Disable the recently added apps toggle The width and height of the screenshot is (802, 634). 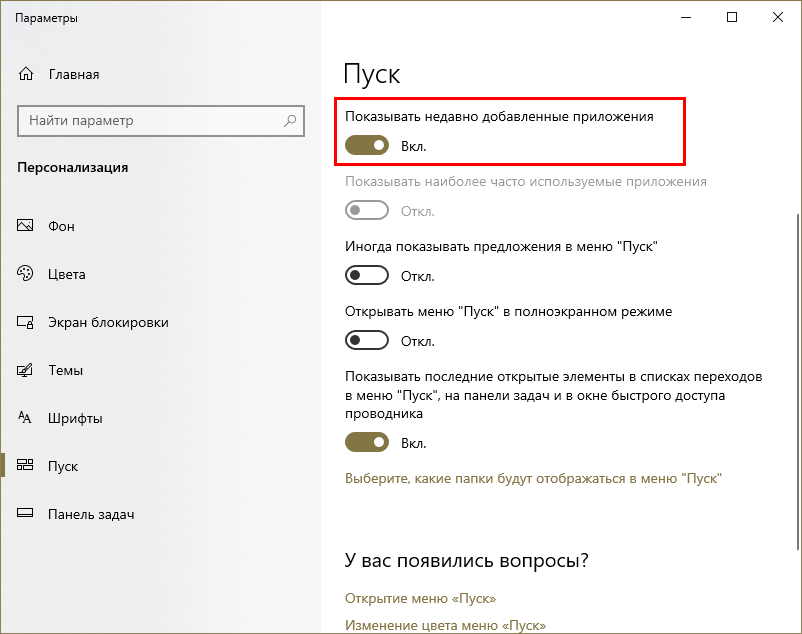[366, 146]
